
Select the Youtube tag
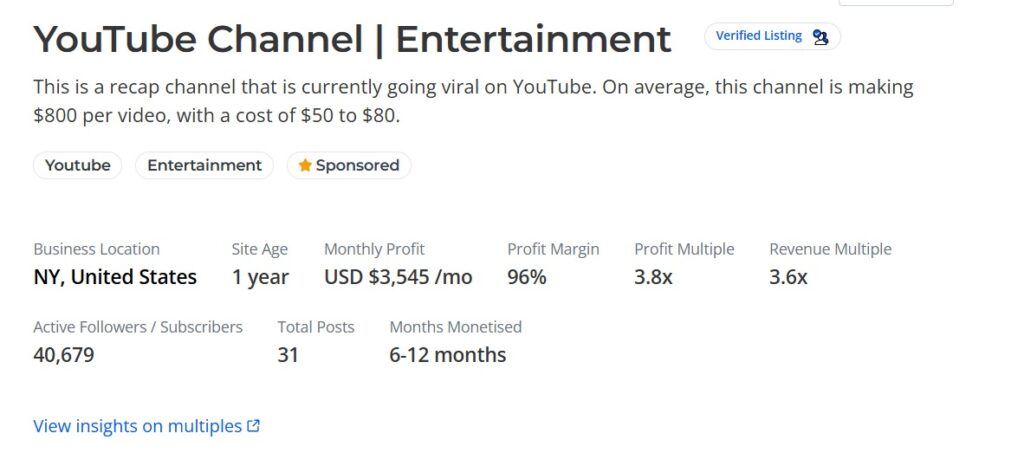(78, 165)
